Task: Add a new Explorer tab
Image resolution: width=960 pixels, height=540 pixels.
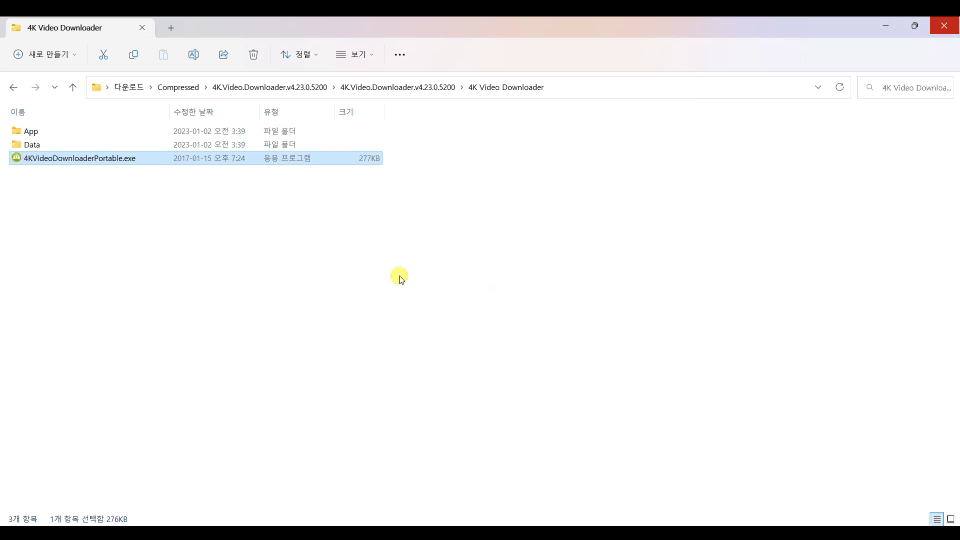Action: [171, 28]
